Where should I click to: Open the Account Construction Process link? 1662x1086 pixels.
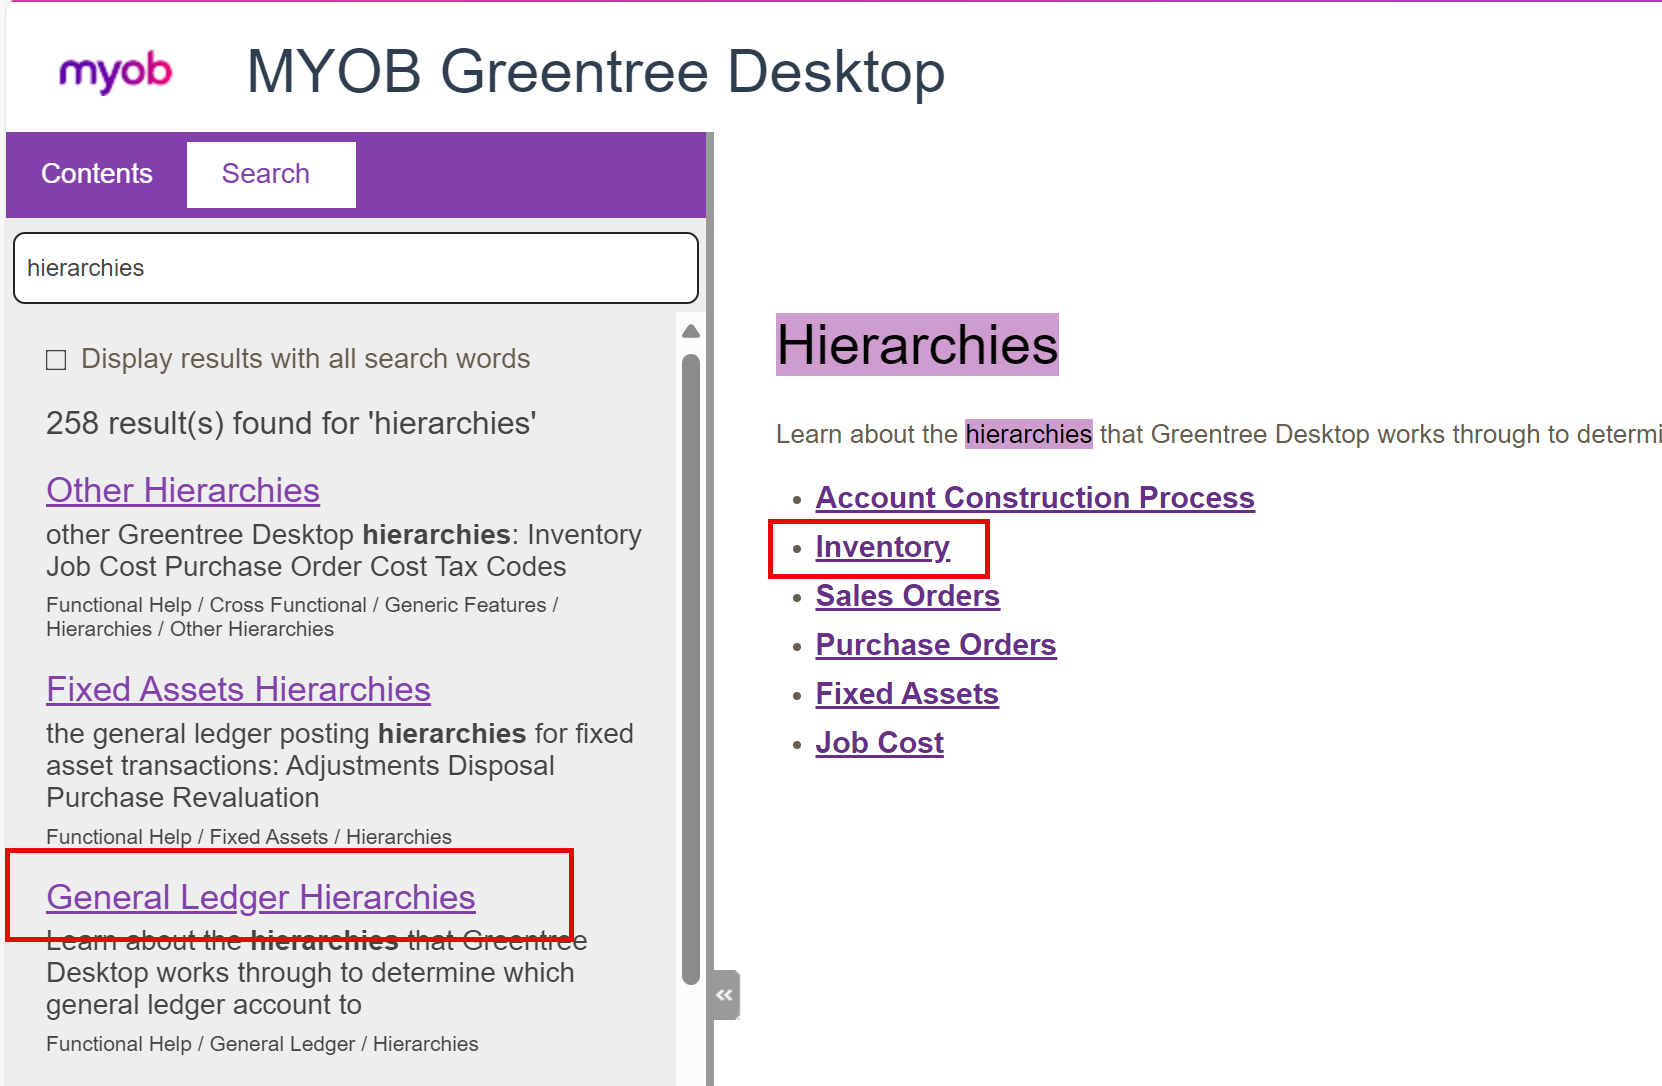[x=1035, y=497]
